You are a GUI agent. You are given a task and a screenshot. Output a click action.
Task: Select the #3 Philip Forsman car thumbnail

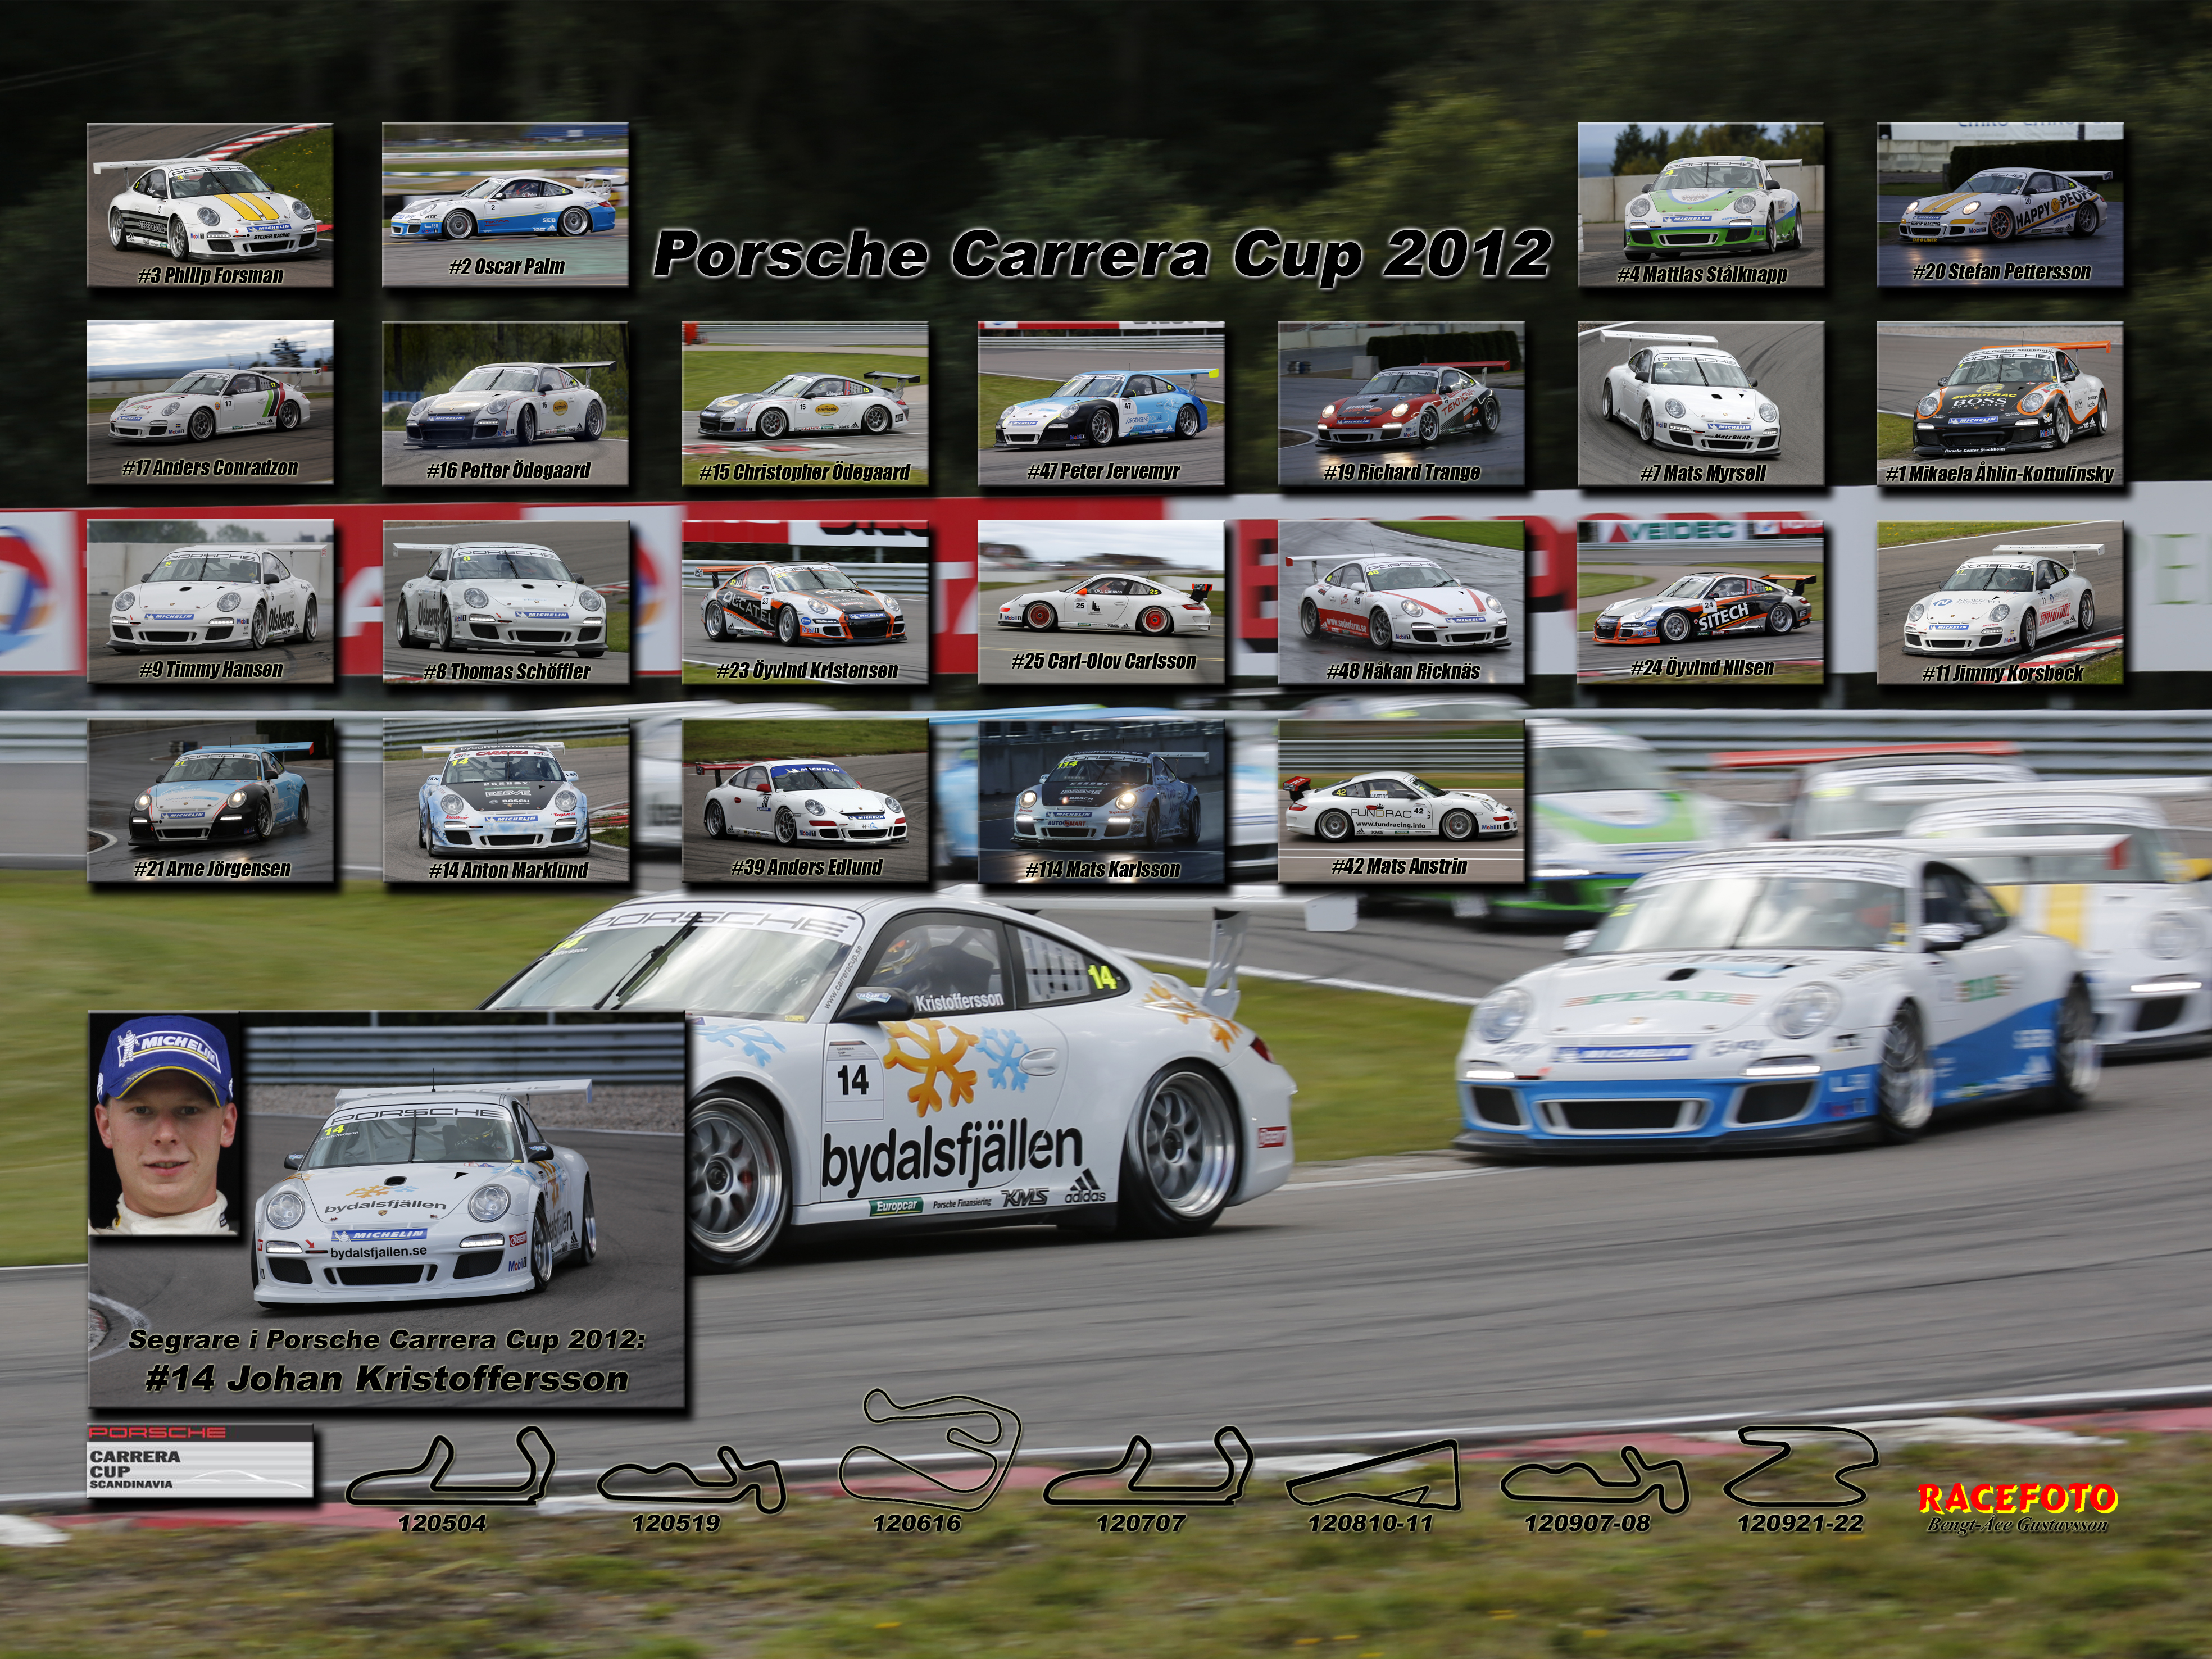coord(210,205)
